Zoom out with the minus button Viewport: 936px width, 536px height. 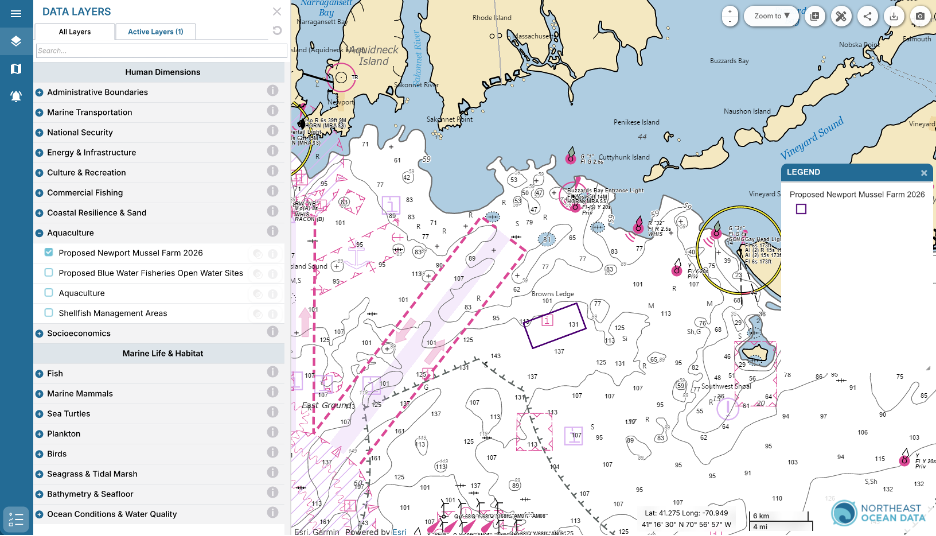(730, 21)
